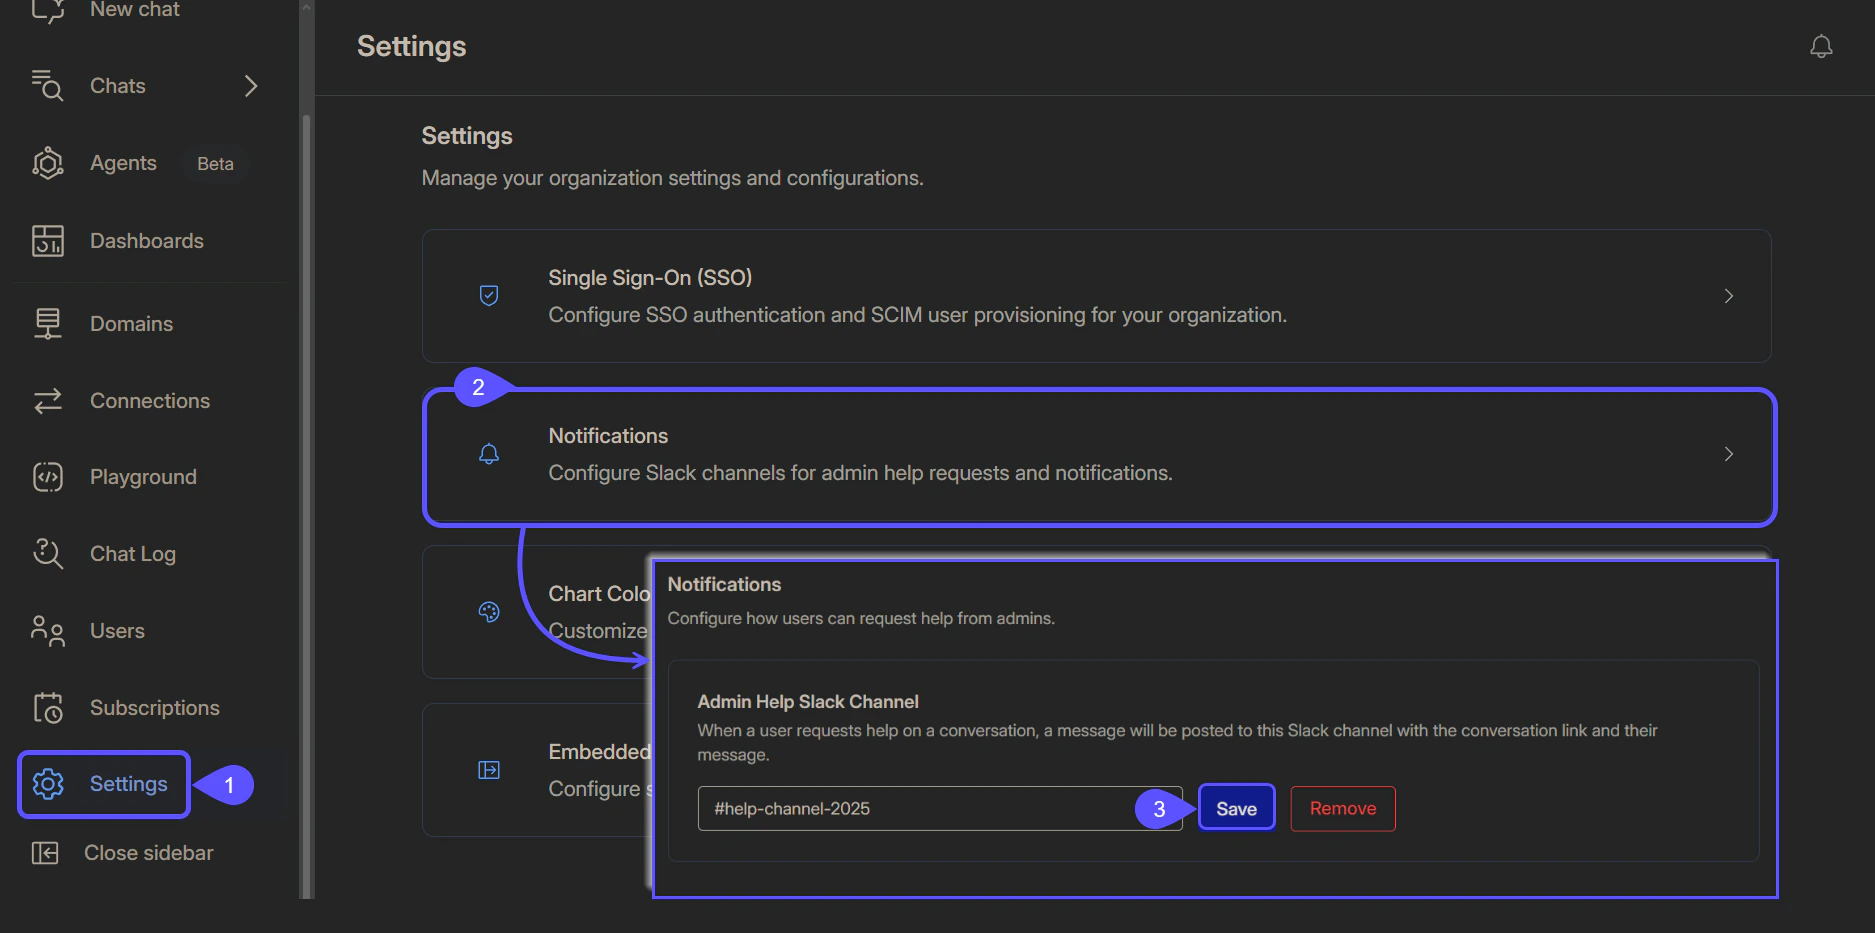Image resolution: width=1875 pixels, height=933 pixels.
Task: Open Single Sign-On settings via its chevron
Action: pyautogui.click(x=1729, y=296)
